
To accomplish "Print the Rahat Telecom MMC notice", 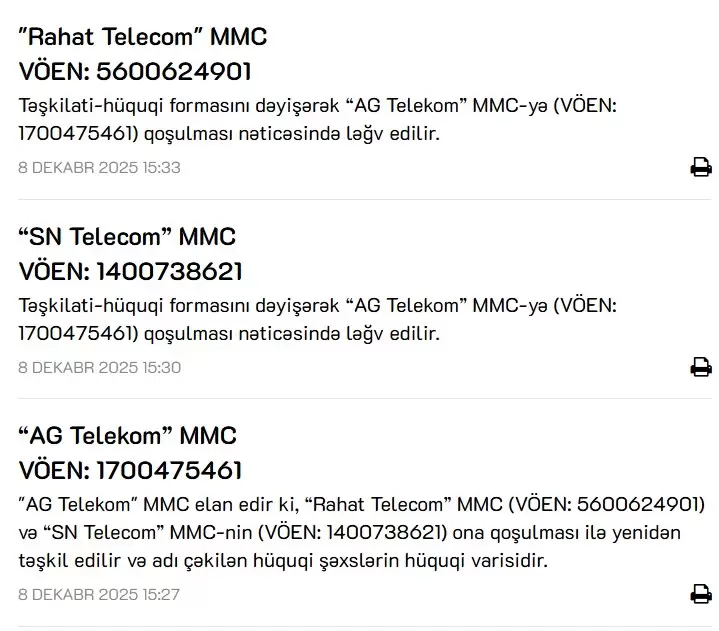I will pos(700,167).
